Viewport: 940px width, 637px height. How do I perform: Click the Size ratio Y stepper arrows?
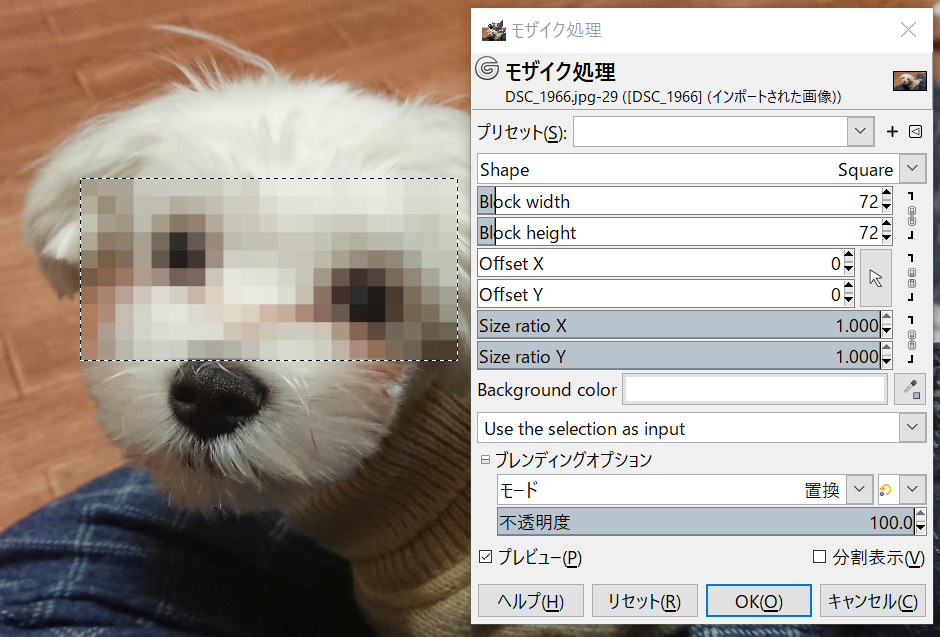887,357
